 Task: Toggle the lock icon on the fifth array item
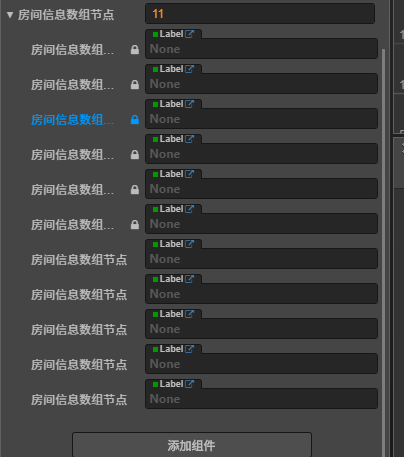(135, 190)
